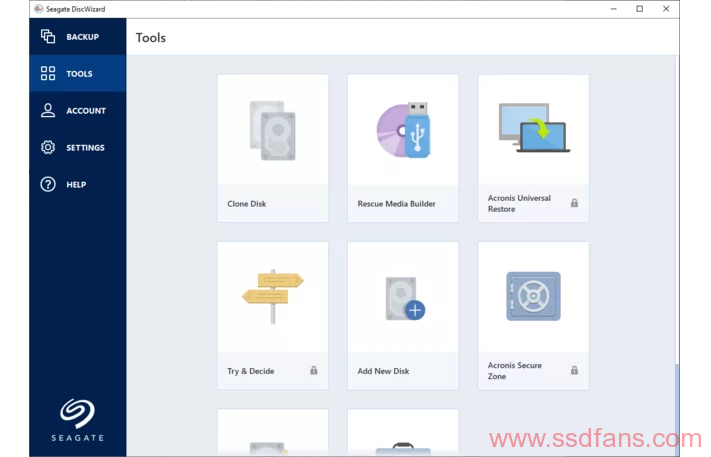Image resolution: width=711 pixels, height=457 pixels.
Task: Maximize the Seagate DiscWizard window
Action: [639, 9]
